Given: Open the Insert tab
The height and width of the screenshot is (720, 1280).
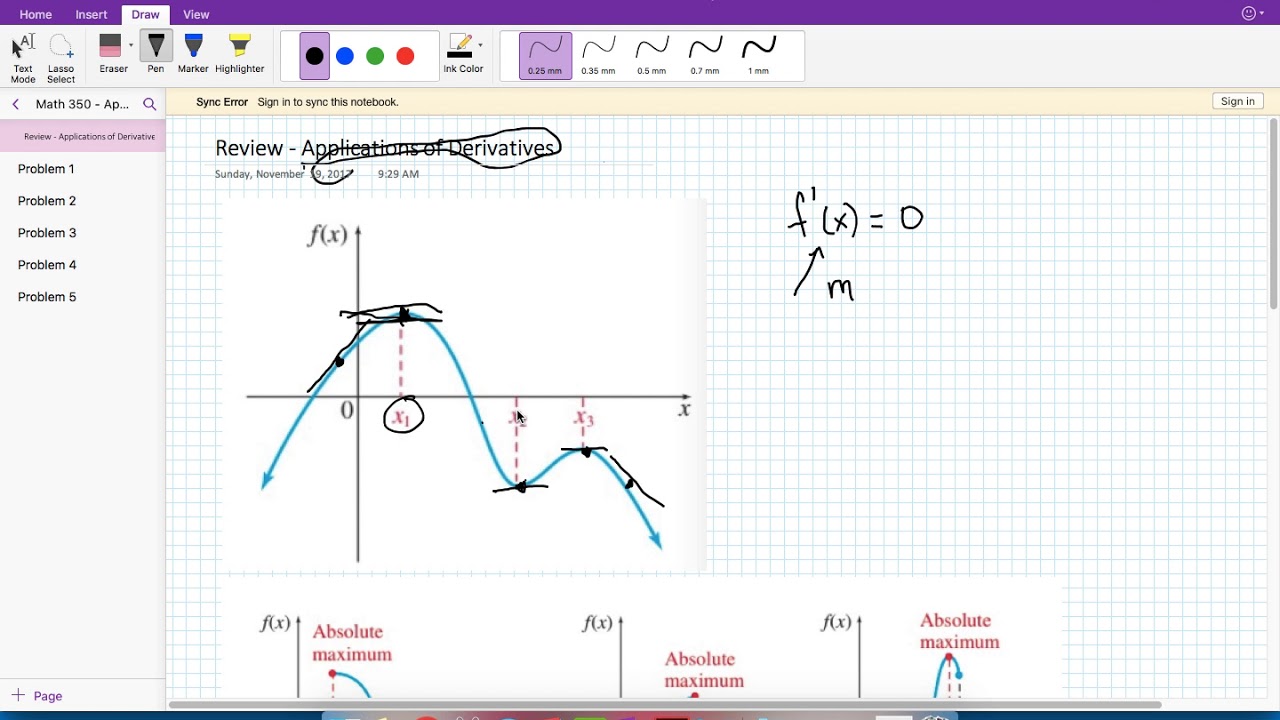Looking at the screenshot, I should pos(91,14).
